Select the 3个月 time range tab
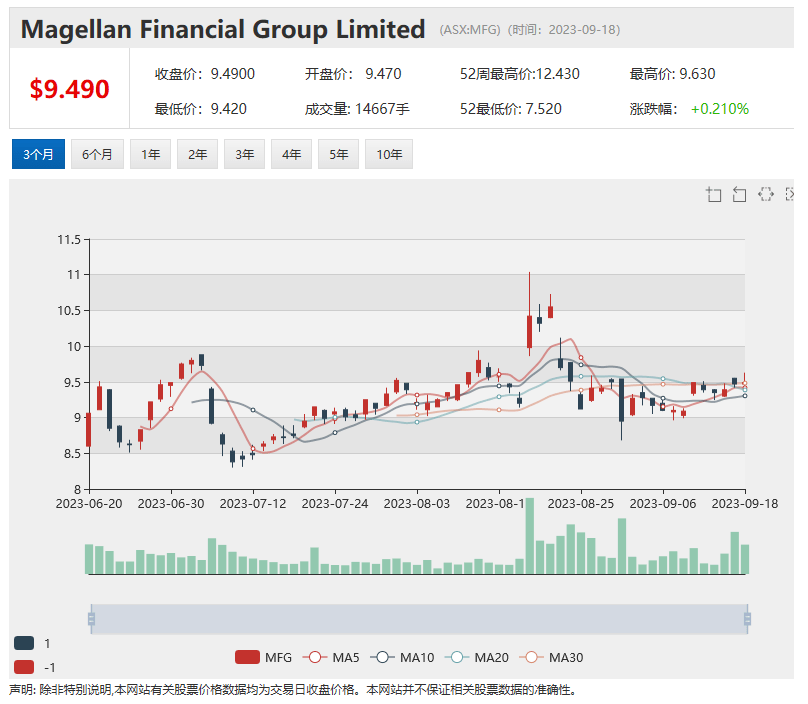808x704 pixels. click(x=38, y=154)
